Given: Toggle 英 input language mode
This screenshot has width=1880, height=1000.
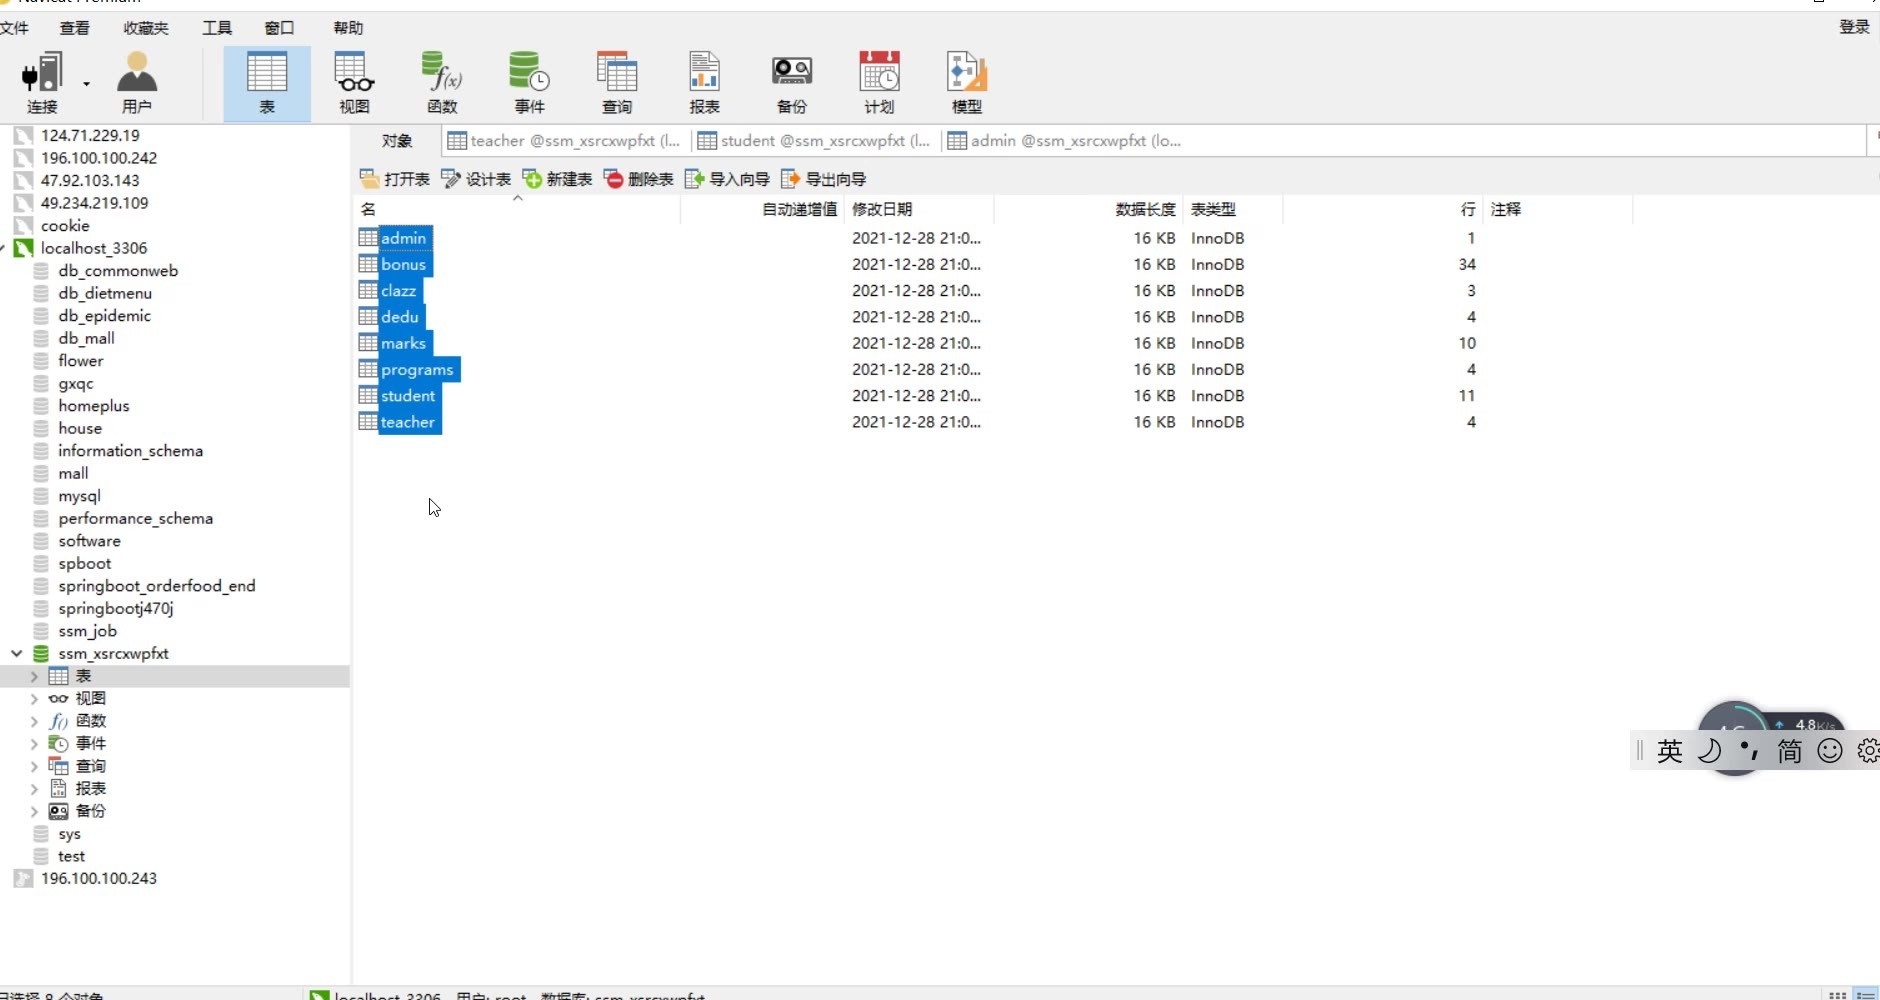Looking at the screenshot, I should point(1670,751).
